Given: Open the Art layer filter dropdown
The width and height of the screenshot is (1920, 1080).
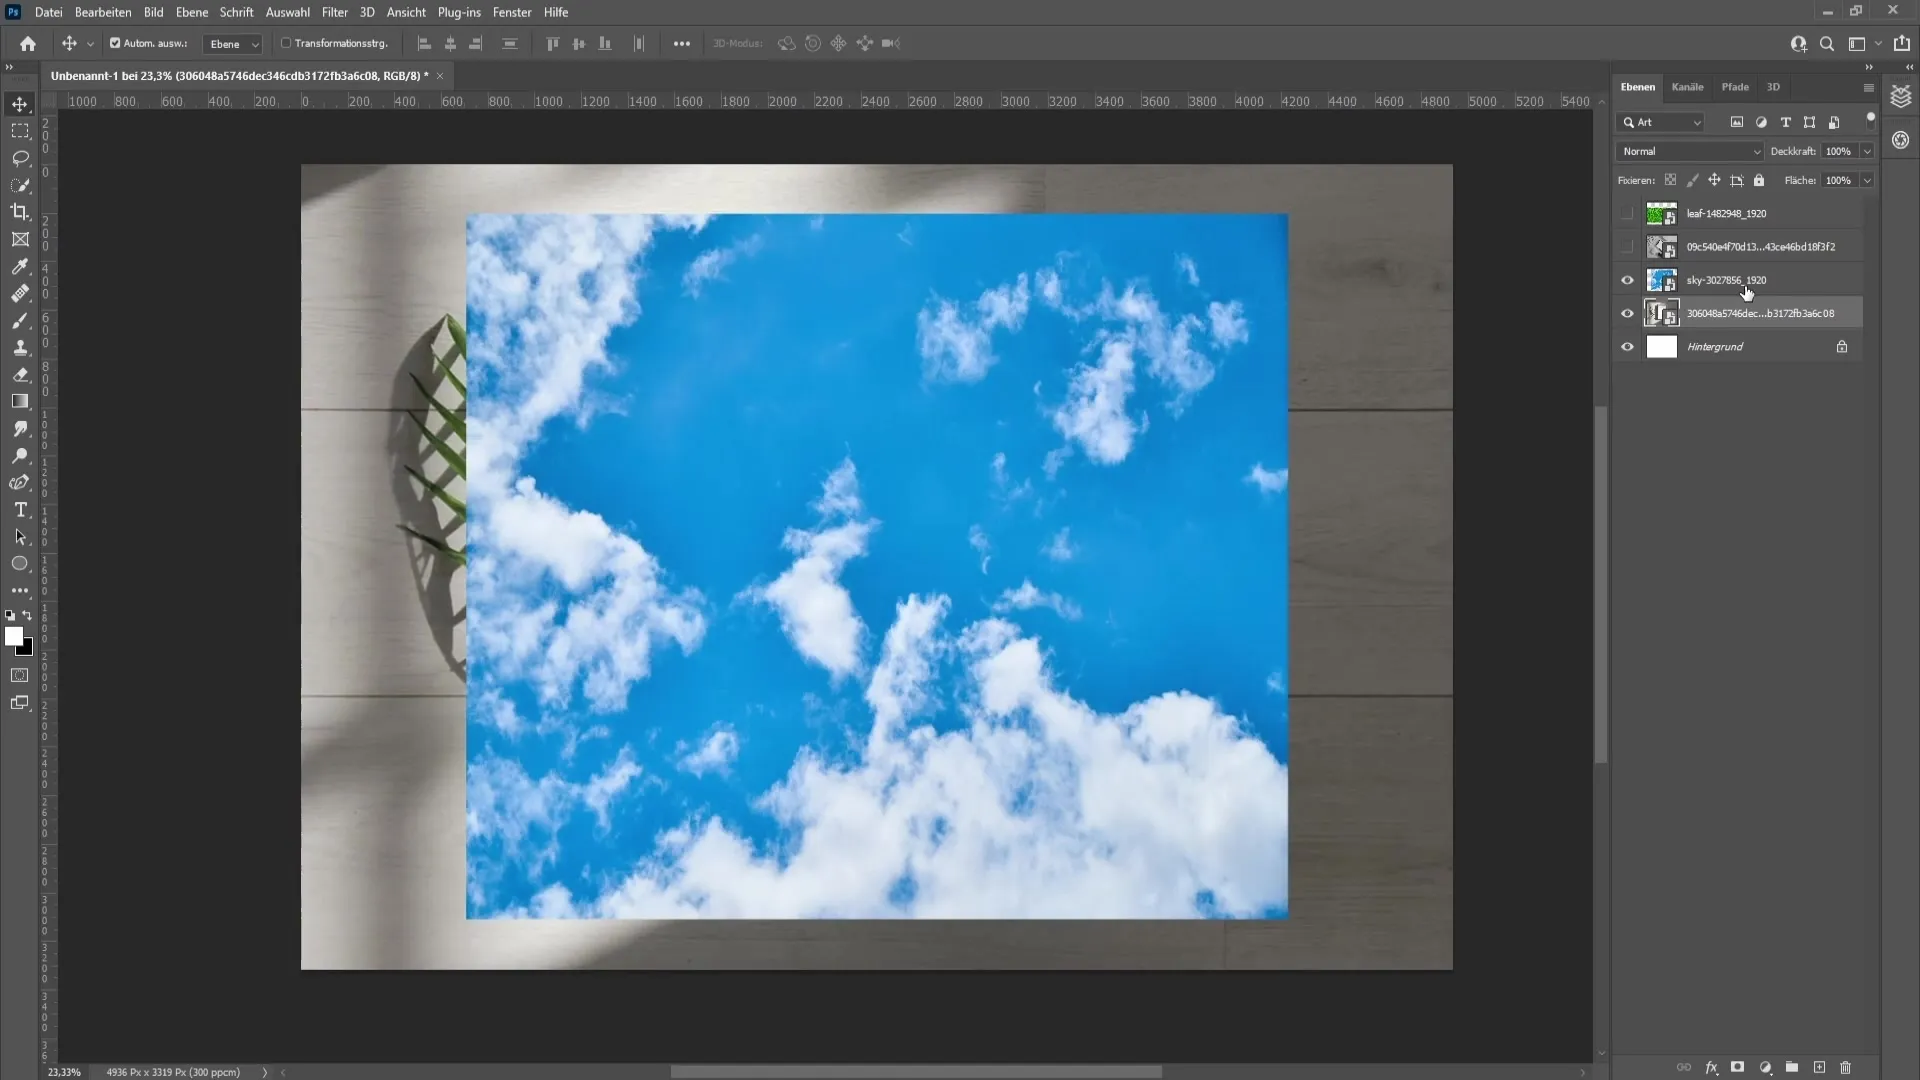Looking at the screenshot, I should click(x=1661, y=122).
